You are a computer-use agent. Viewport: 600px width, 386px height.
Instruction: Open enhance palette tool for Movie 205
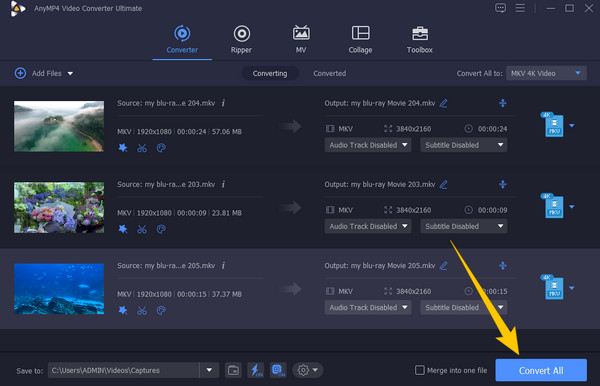pyautogui.click(x=161, y=310)
